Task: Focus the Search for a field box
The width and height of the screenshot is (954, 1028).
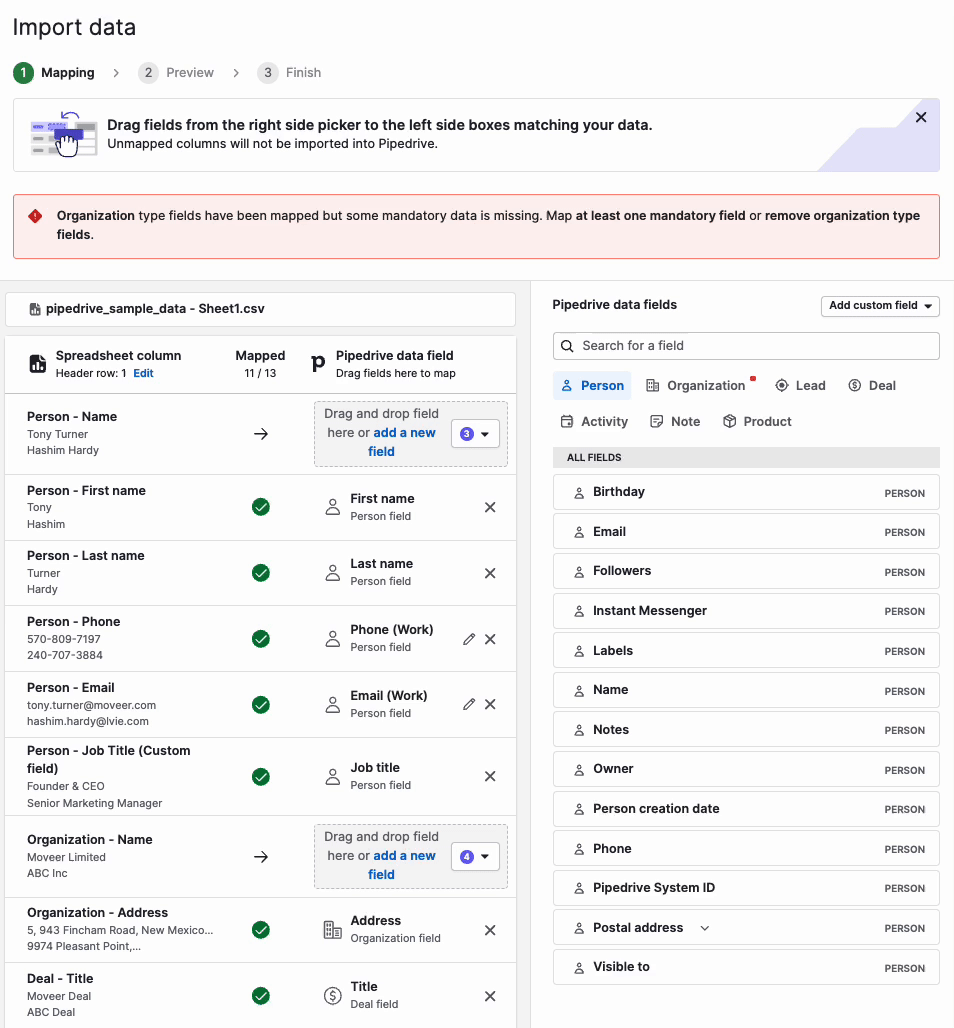Action: pyautogui.click(x=746, y=346)
